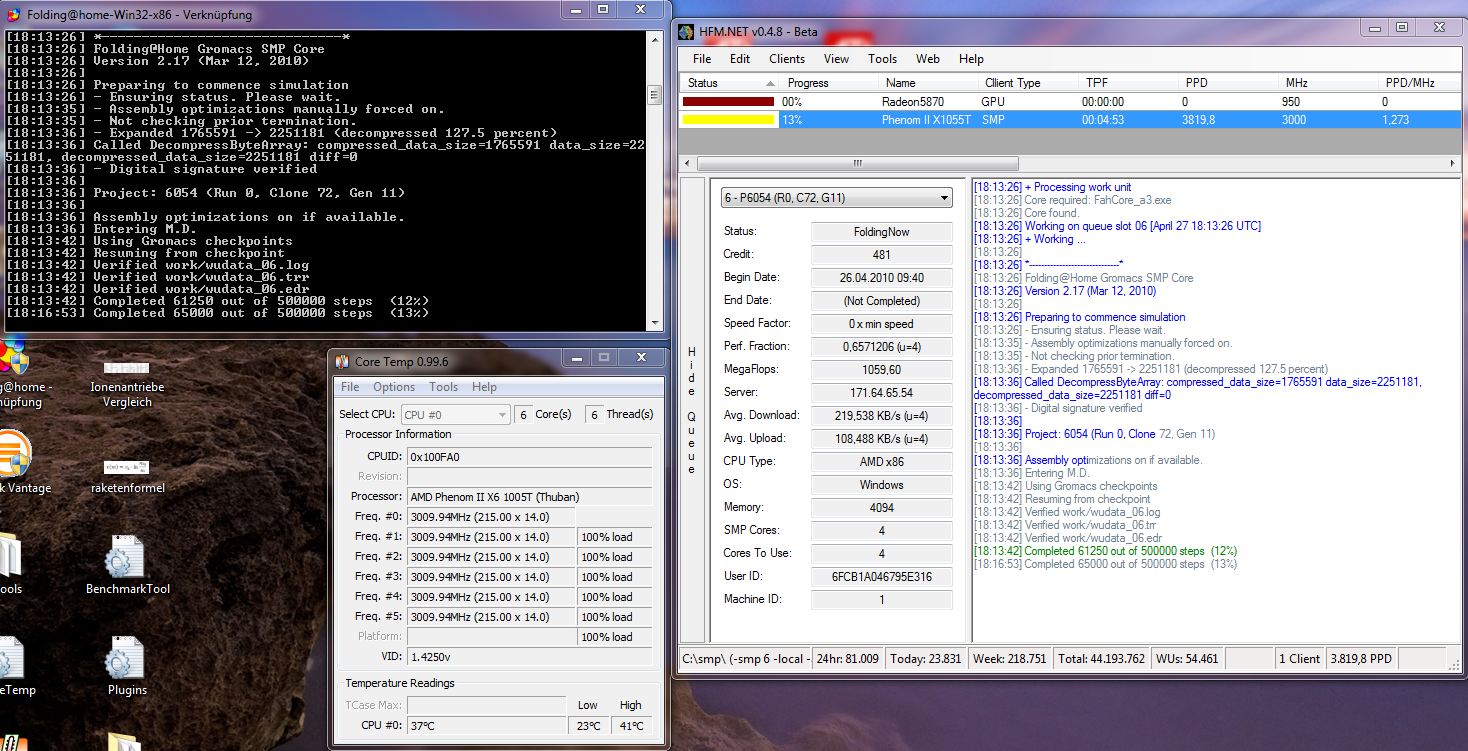Select the Phenom II X1055T SMP row
This screenshot has height=751, width=1468.
click(1070, 119)
